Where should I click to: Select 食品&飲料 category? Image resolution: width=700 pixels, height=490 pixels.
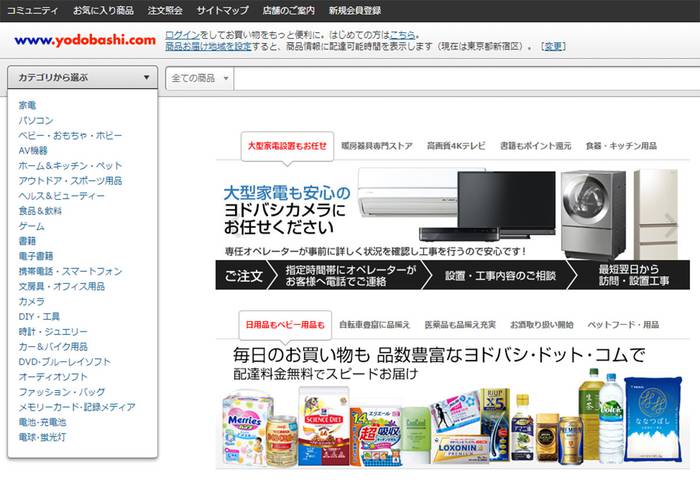(40, 211)
